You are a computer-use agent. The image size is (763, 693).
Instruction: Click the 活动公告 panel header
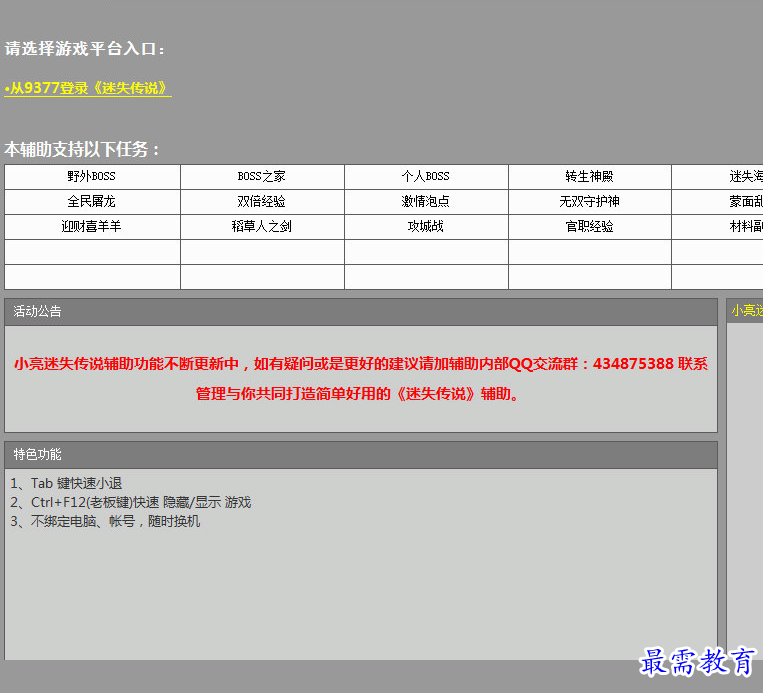pyautogui.click(x=361, y=312)
